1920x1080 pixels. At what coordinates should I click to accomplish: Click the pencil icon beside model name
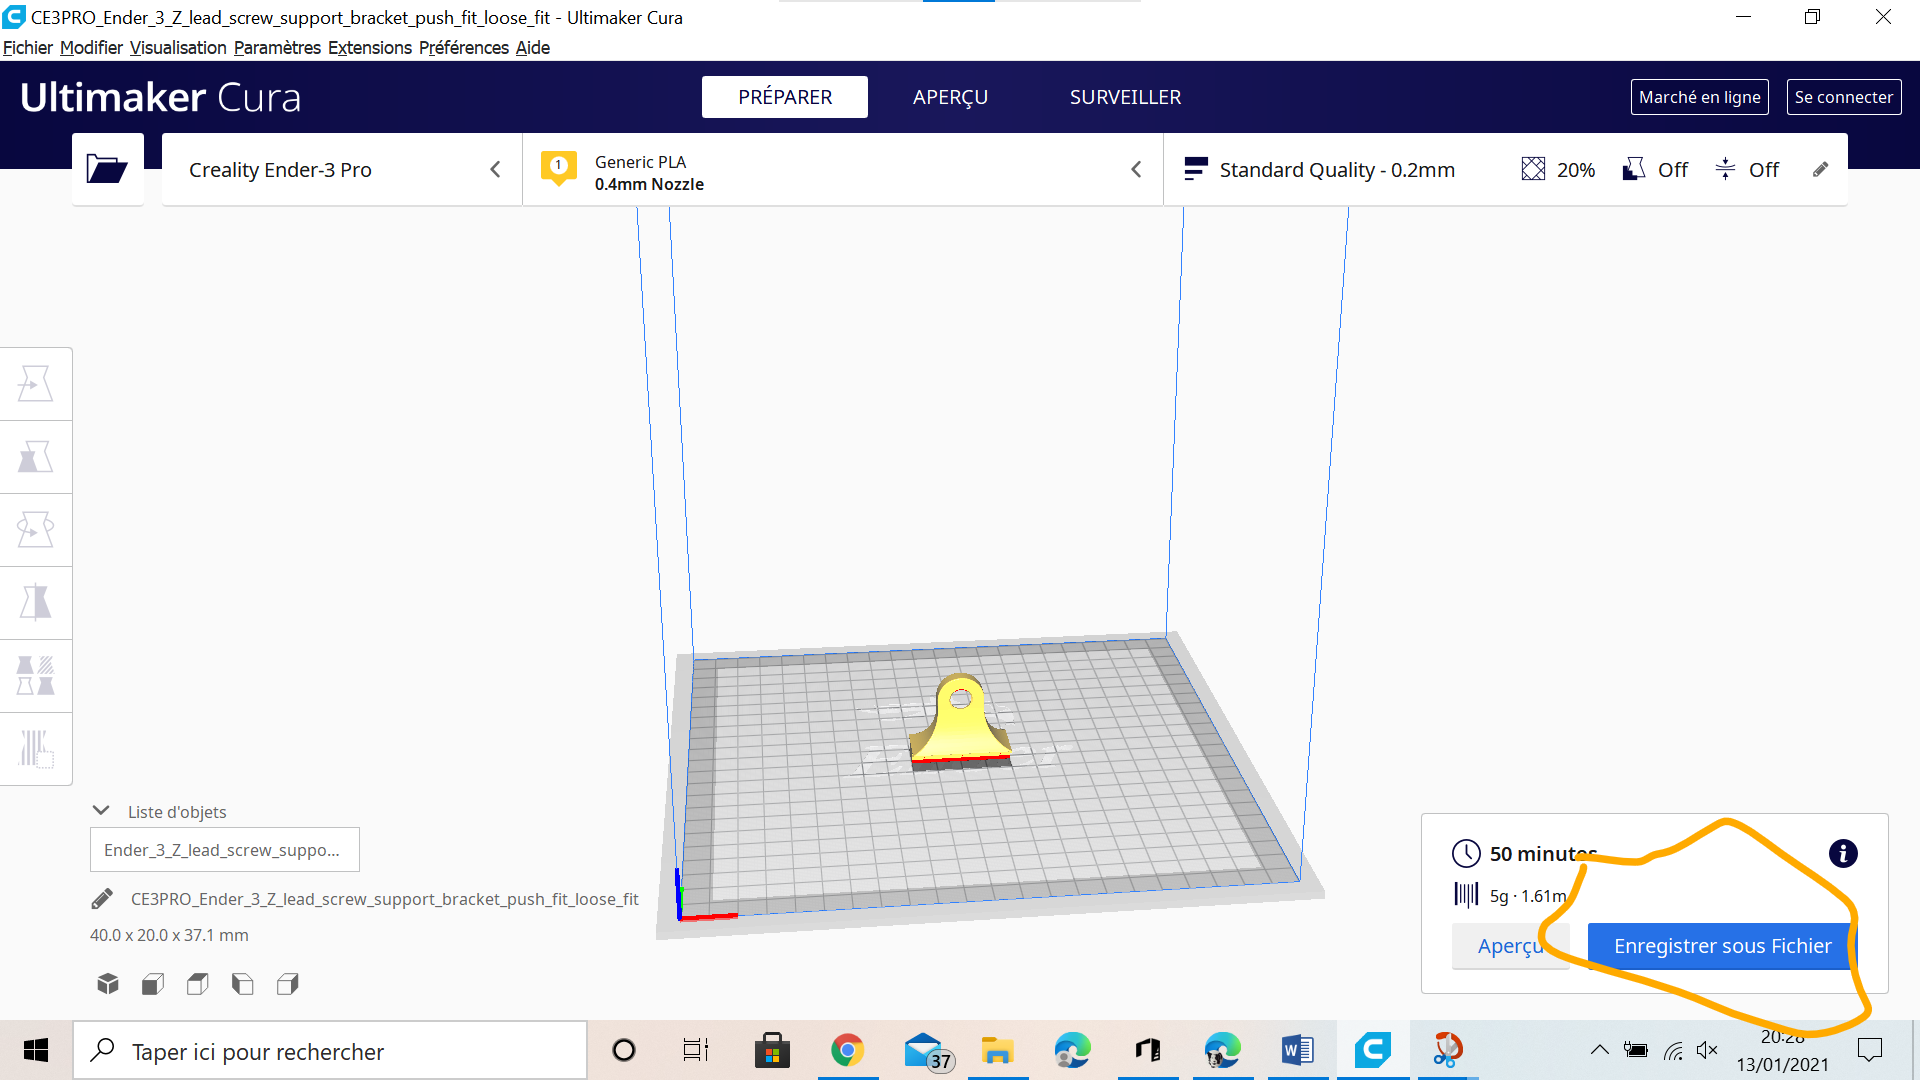click(x=102, y=899)
